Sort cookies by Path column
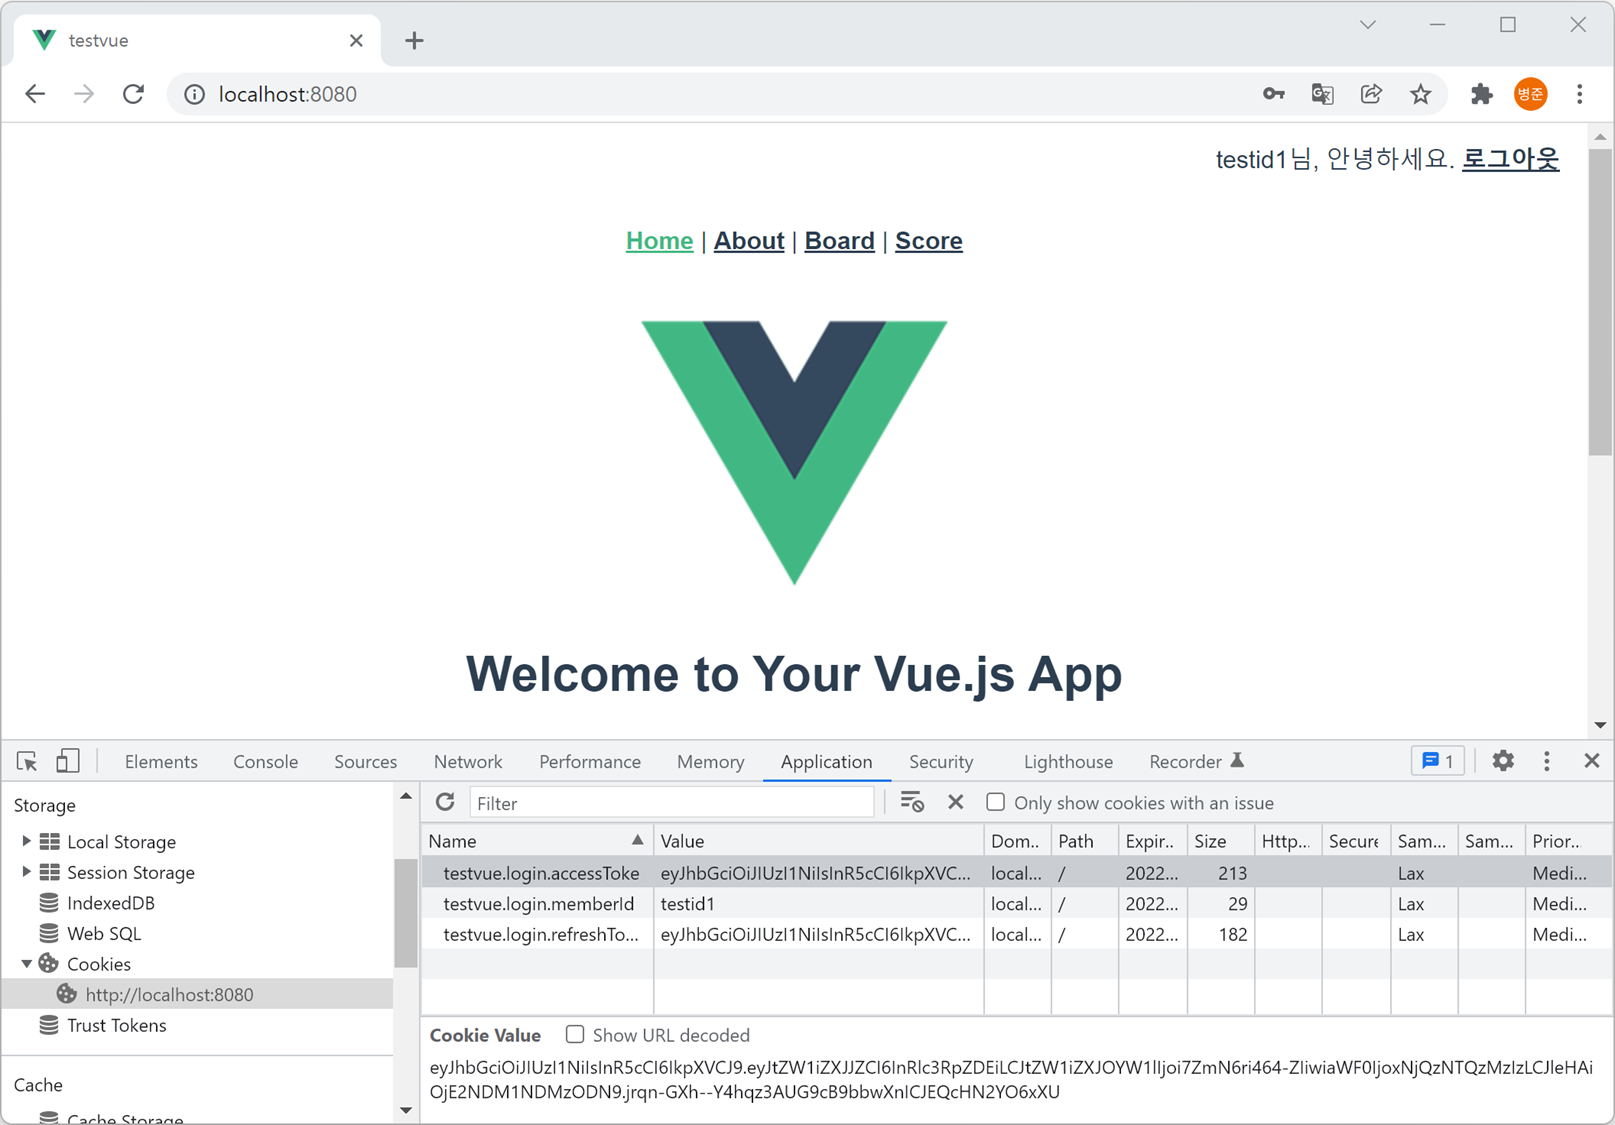The height and width of the screenshot is (1125, 1615). click(1085, 840)
